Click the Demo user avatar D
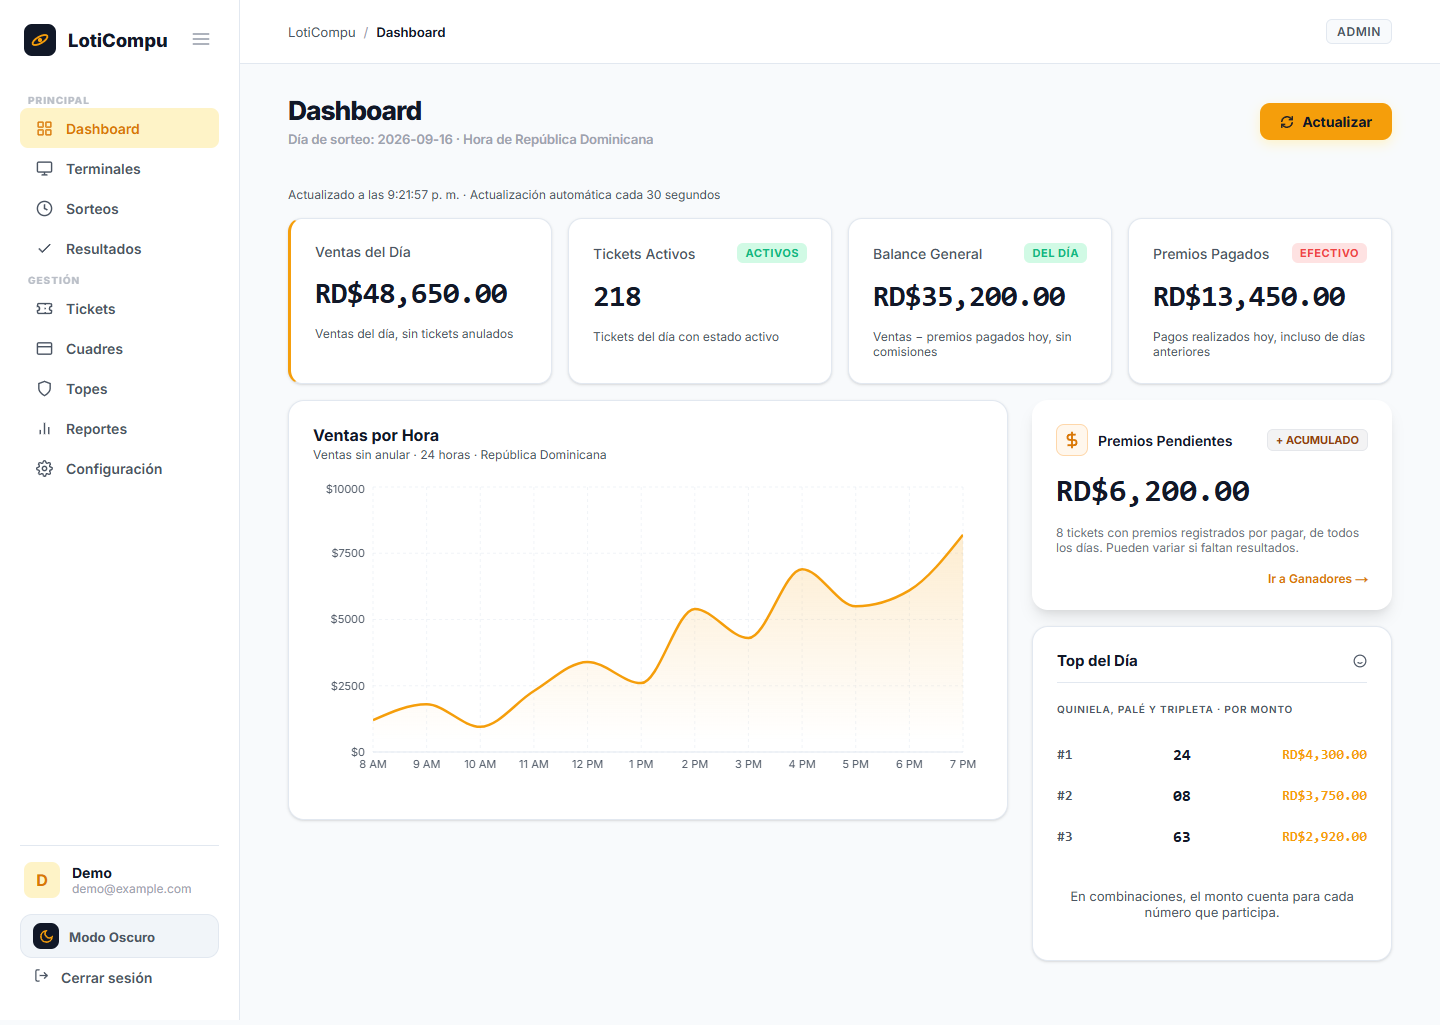This screenshot has width=1440, height=1025. click(42, 880)
